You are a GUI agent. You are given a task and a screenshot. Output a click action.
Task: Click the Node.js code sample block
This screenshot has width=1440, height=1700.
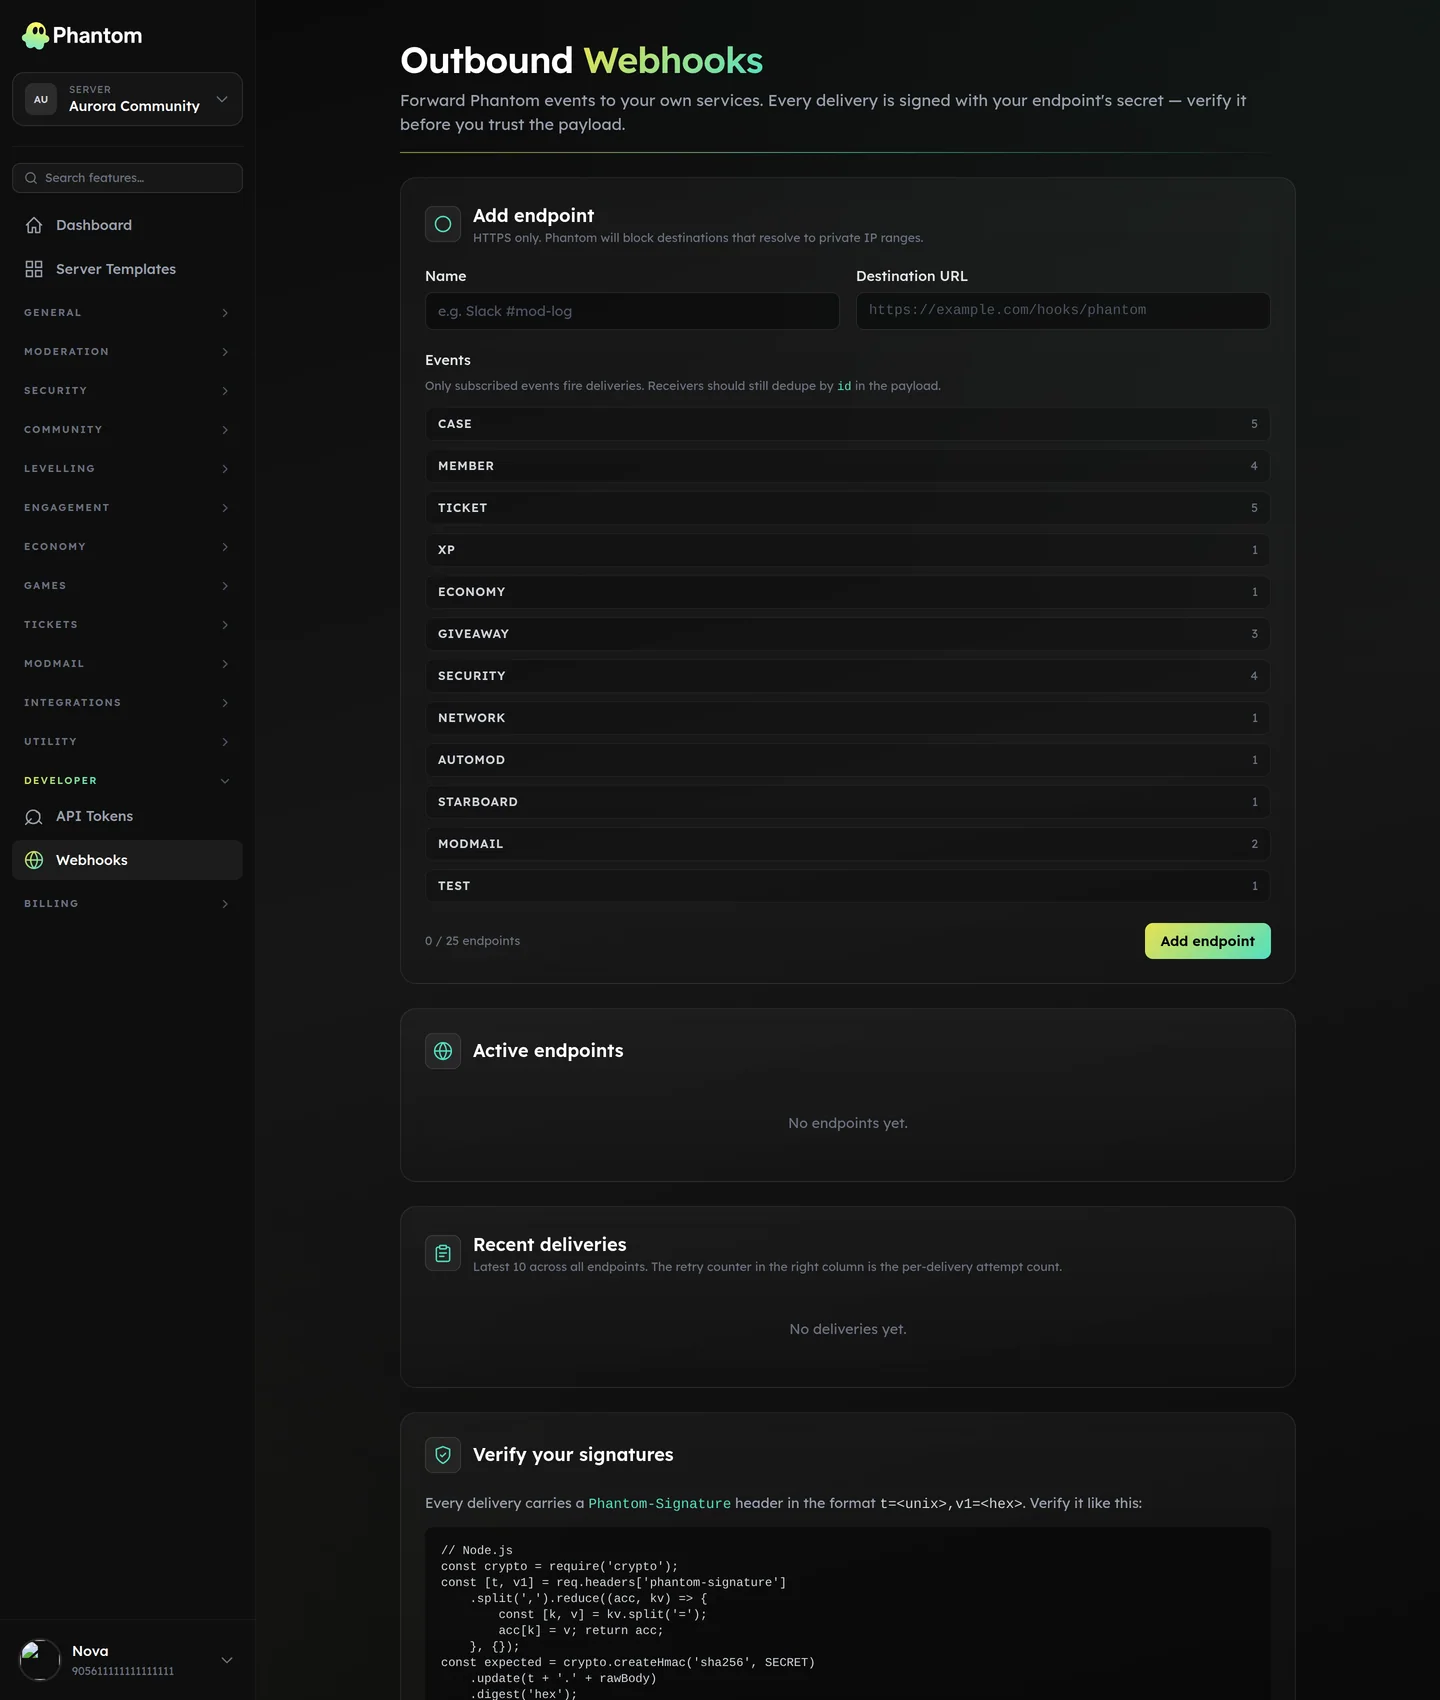click(x=847, y=1614)
